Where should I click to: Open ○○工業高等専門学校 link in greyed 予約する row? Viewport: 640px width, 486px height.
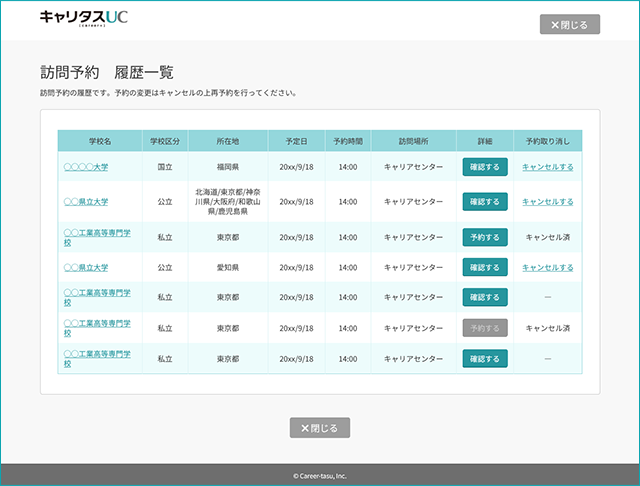pos(97,328)
